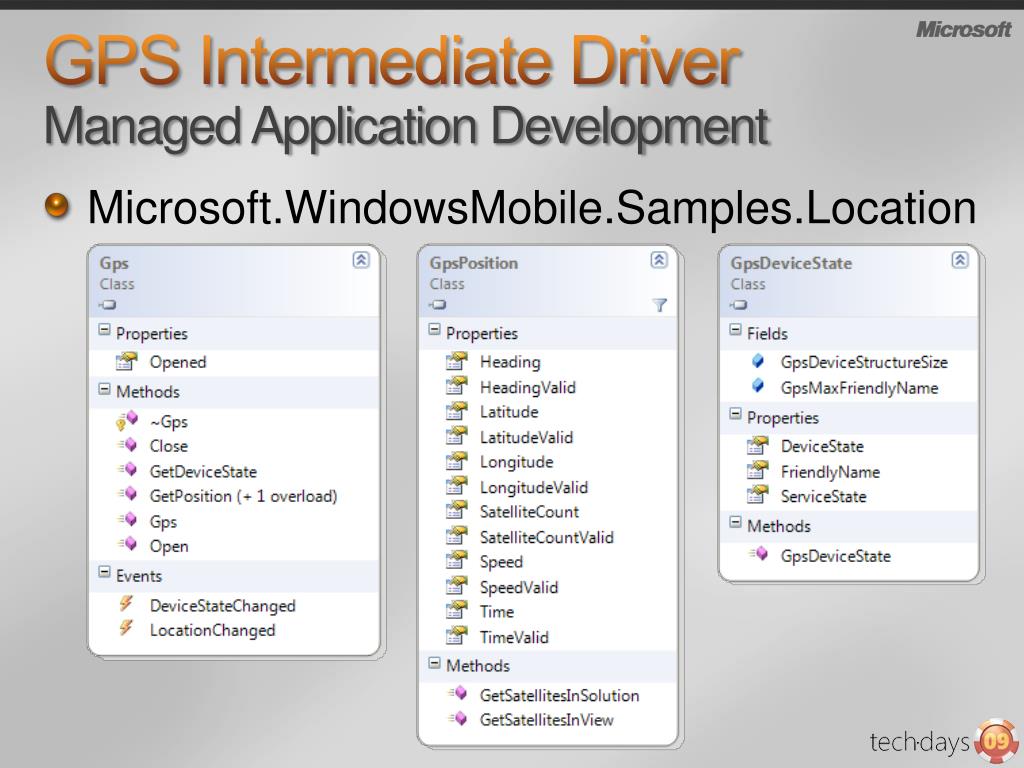Select the GpsDeviceState class title in header
The width and height of the screenshot is (1024, 768).
pyautogui.click(x=791, y=263)
